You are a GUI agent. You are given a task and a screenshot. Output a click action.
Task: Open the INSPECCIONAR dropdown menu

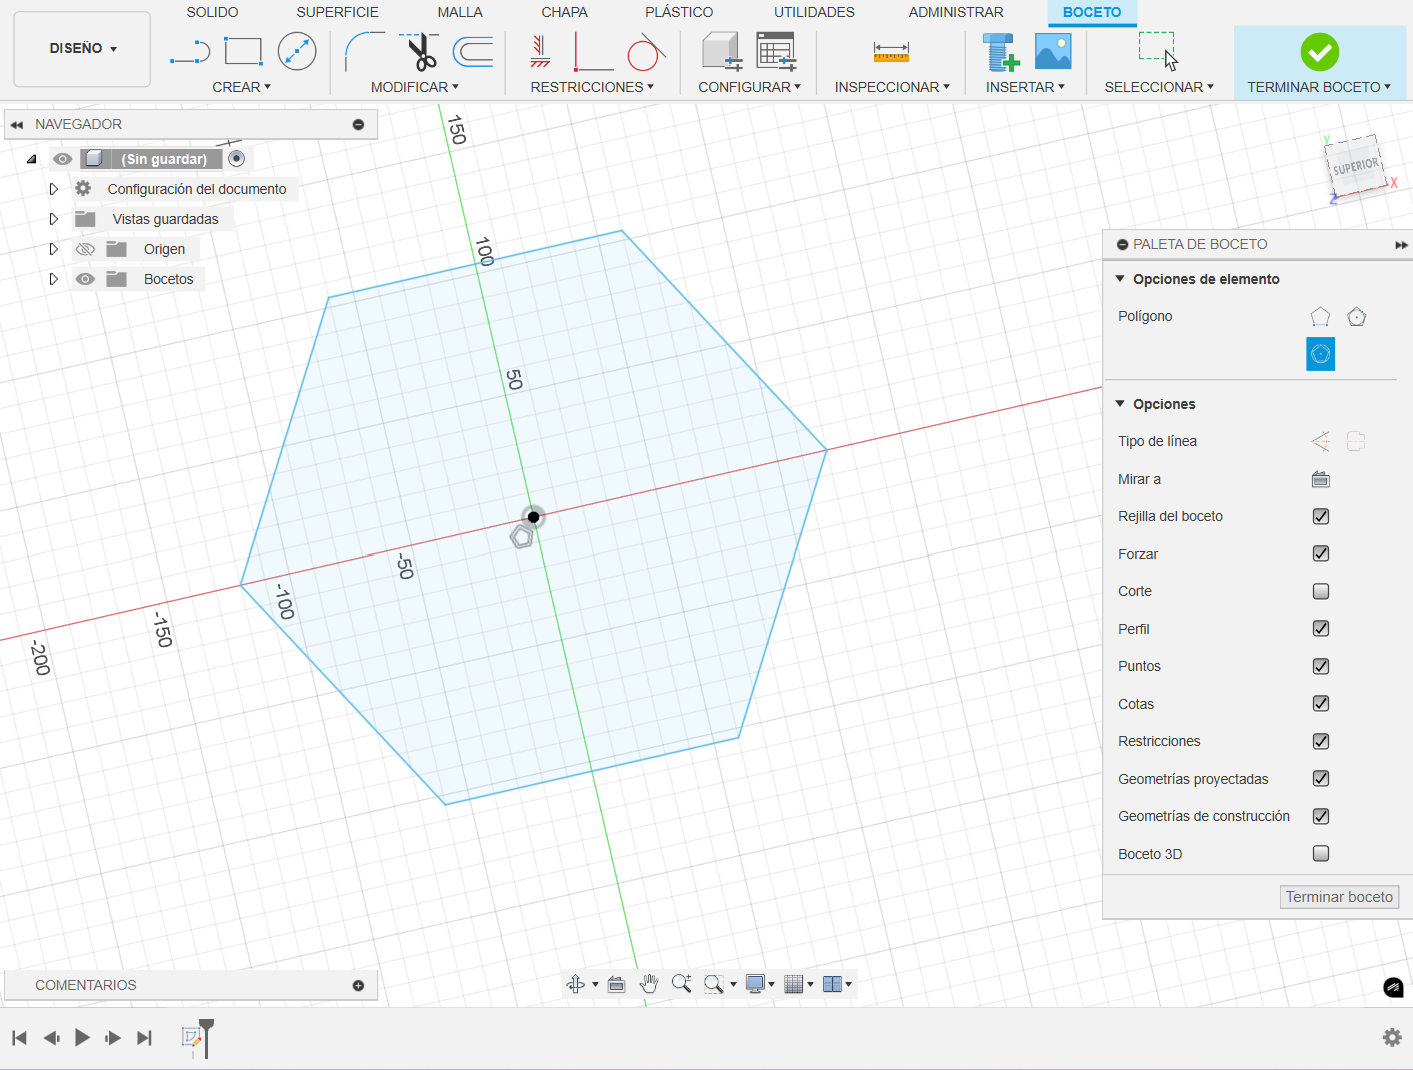892,87
